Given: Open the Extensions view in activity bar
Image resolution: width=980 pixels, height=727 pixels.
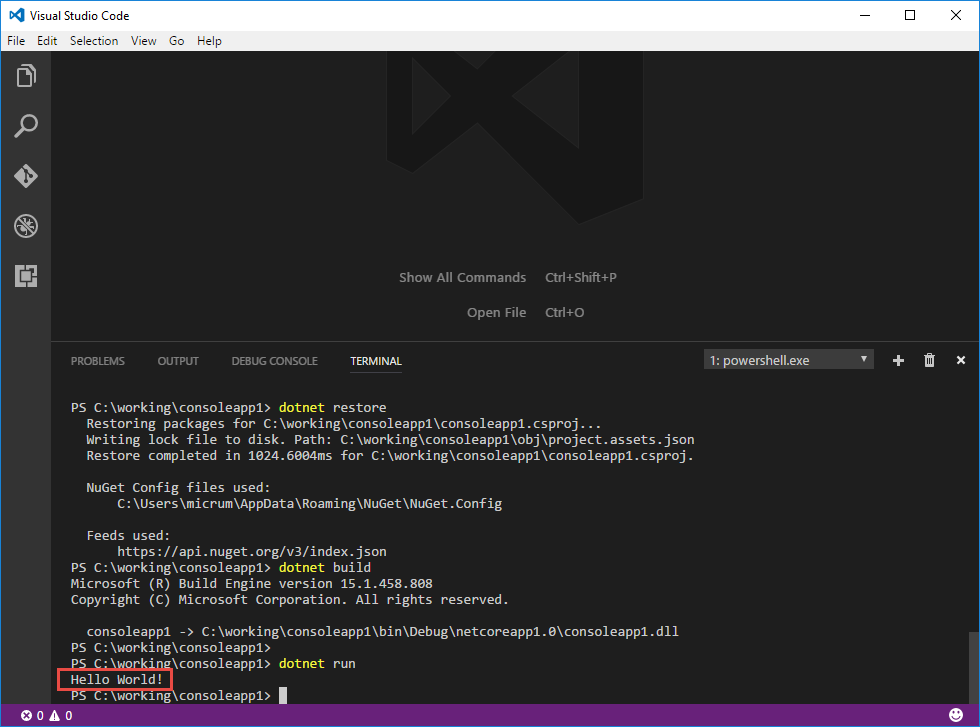Looking at the screenshot, I should tap(26, 276).
